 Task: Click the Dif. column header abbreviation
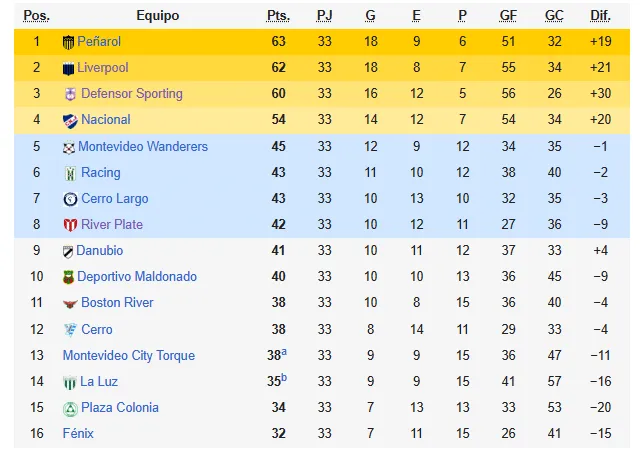pos(600,16)
